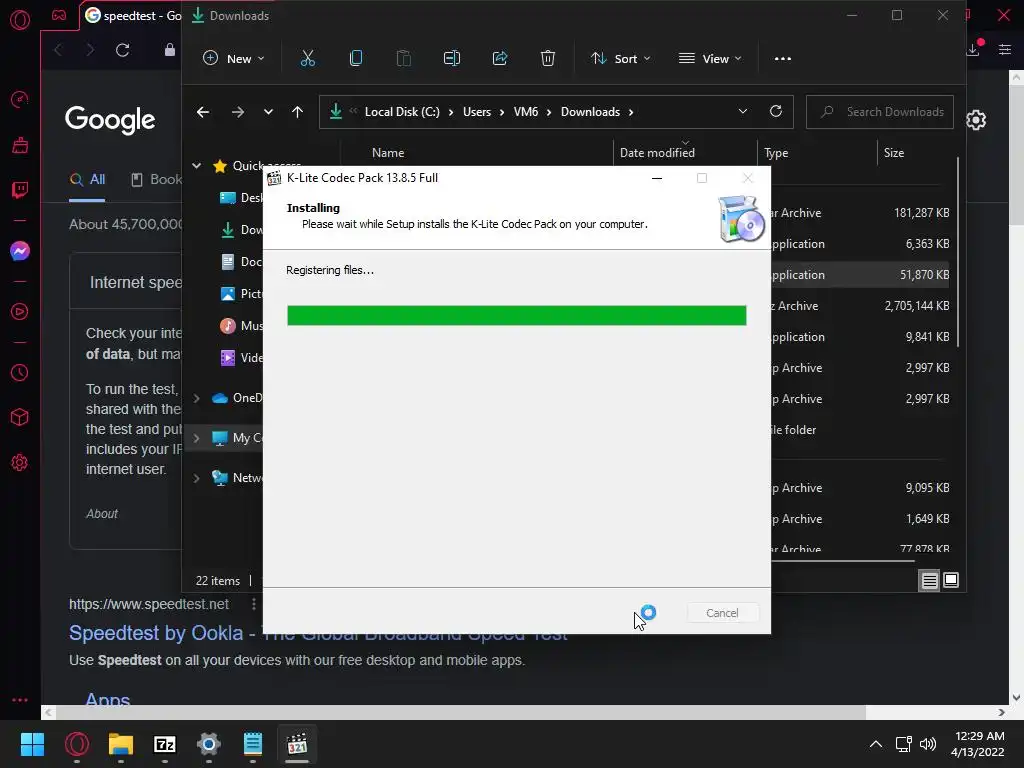Click the Share icon in File Explorer toolbar
This screenshot has width=1024, height=768.
pyautogui.click(x=500, y=59)
